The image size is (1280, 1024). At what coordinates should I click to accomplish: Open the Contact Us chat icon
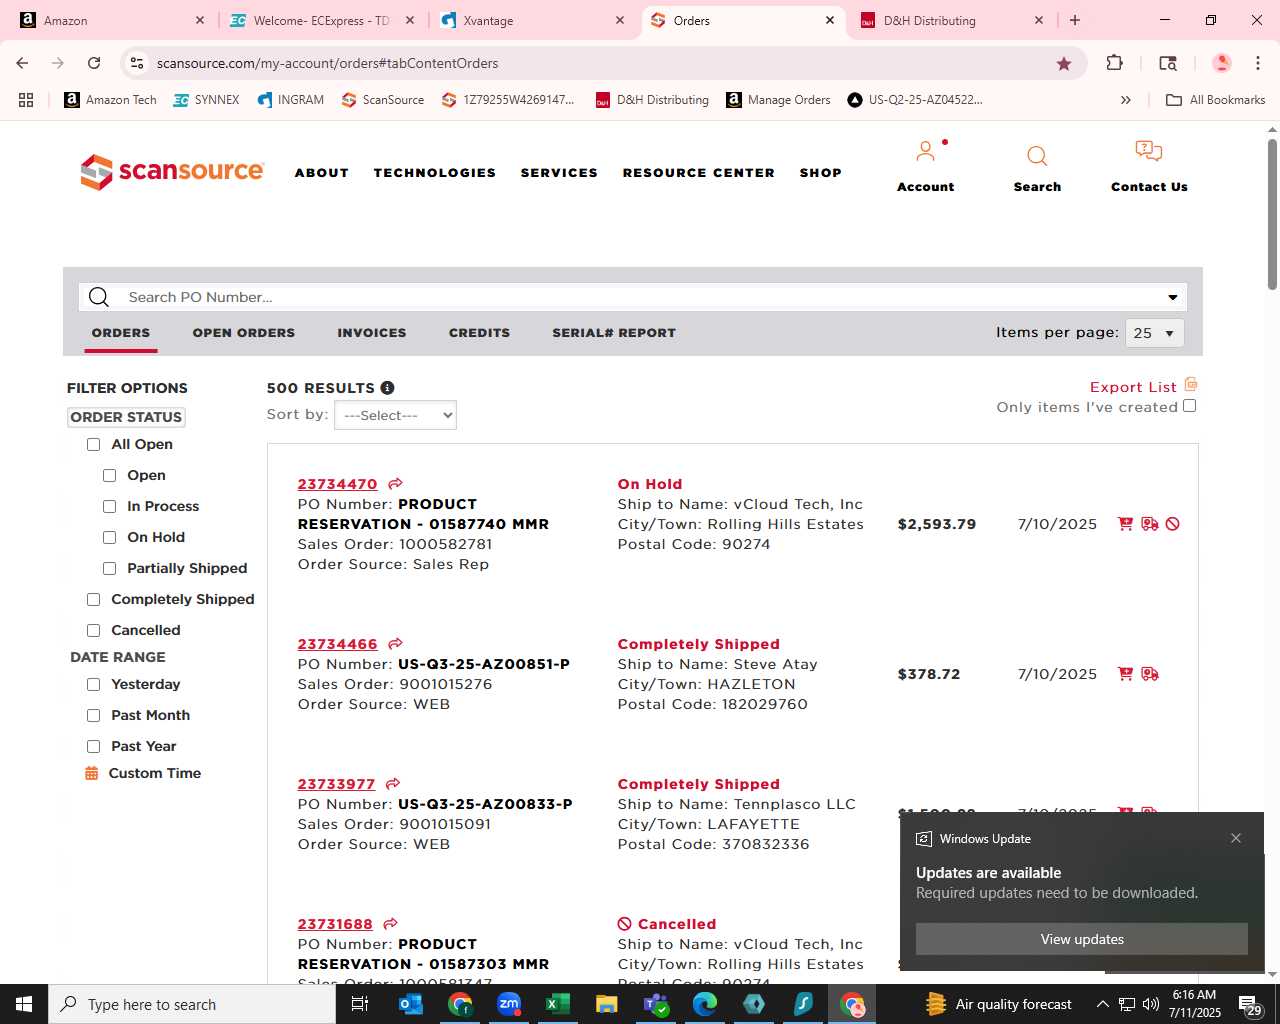(x=1149, y=151)
